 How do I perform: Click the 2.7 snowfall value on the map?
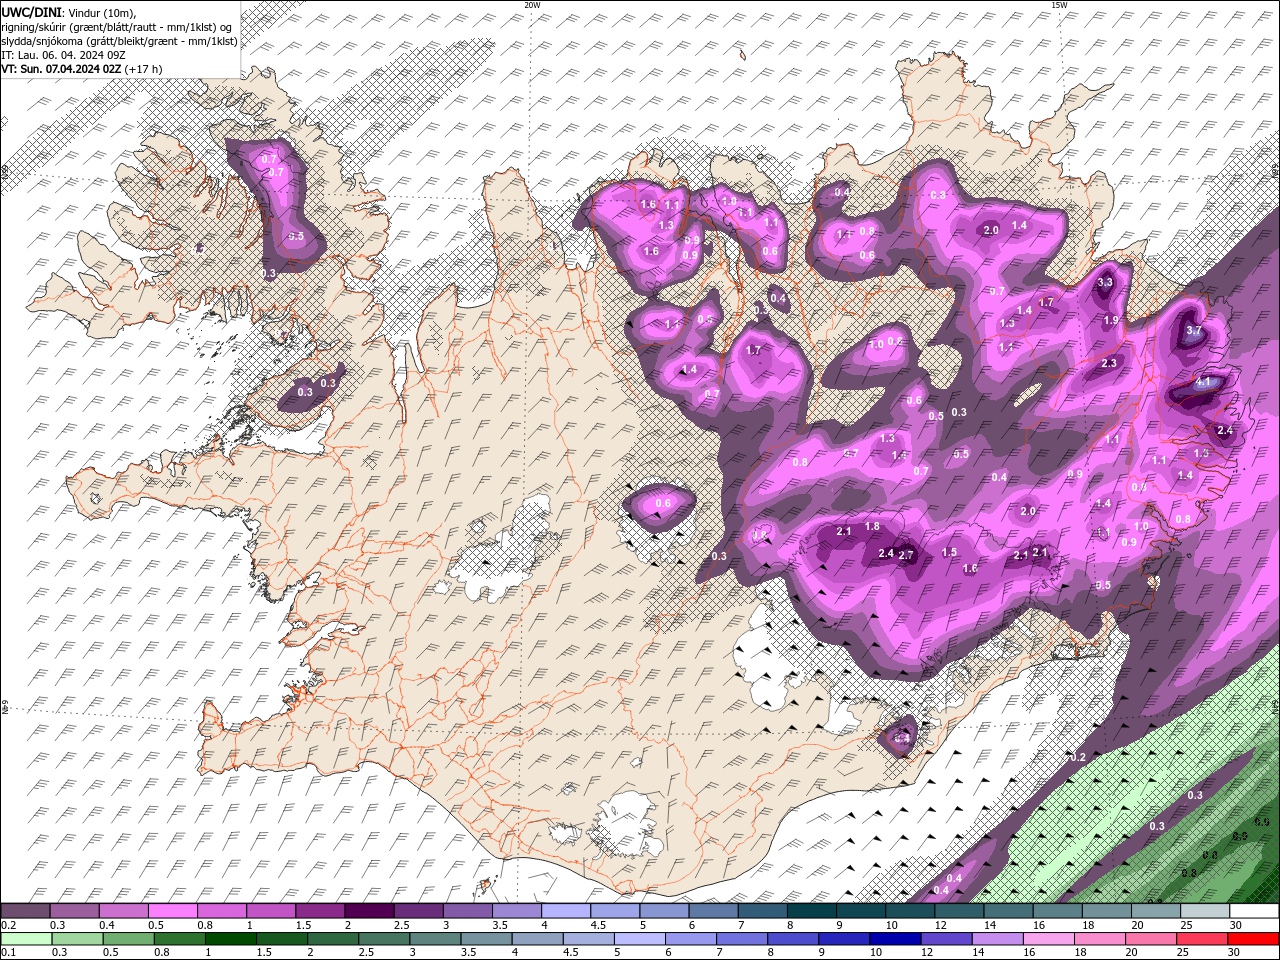907,555
